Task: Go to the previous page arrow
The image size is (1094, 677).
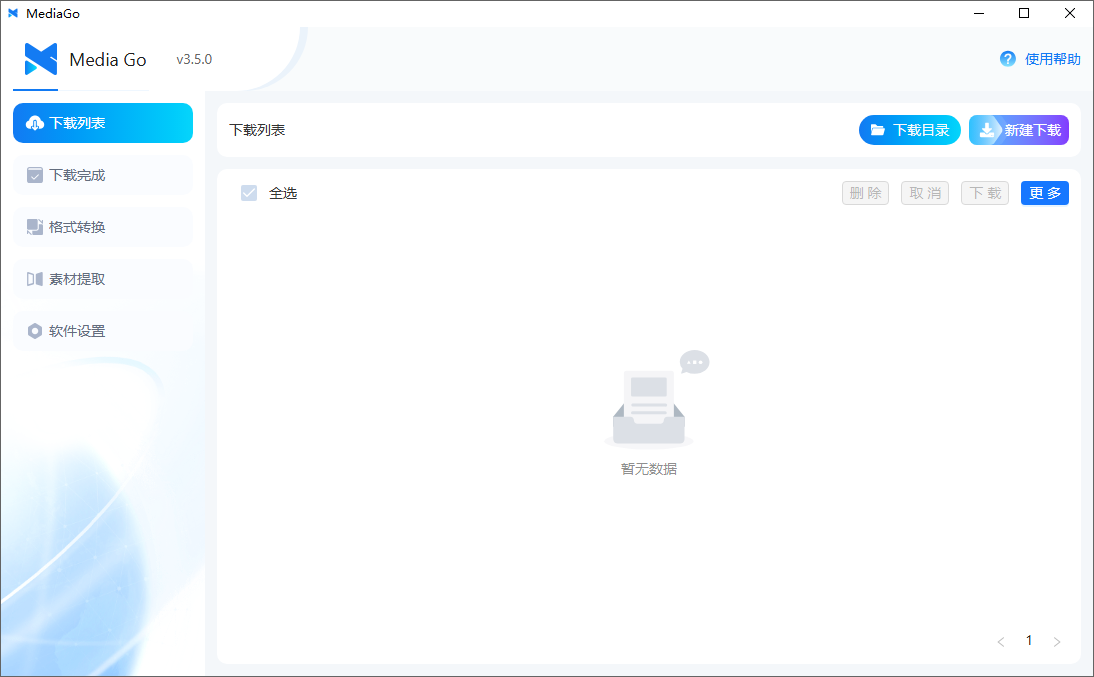Action: (x=1001, y=641)
